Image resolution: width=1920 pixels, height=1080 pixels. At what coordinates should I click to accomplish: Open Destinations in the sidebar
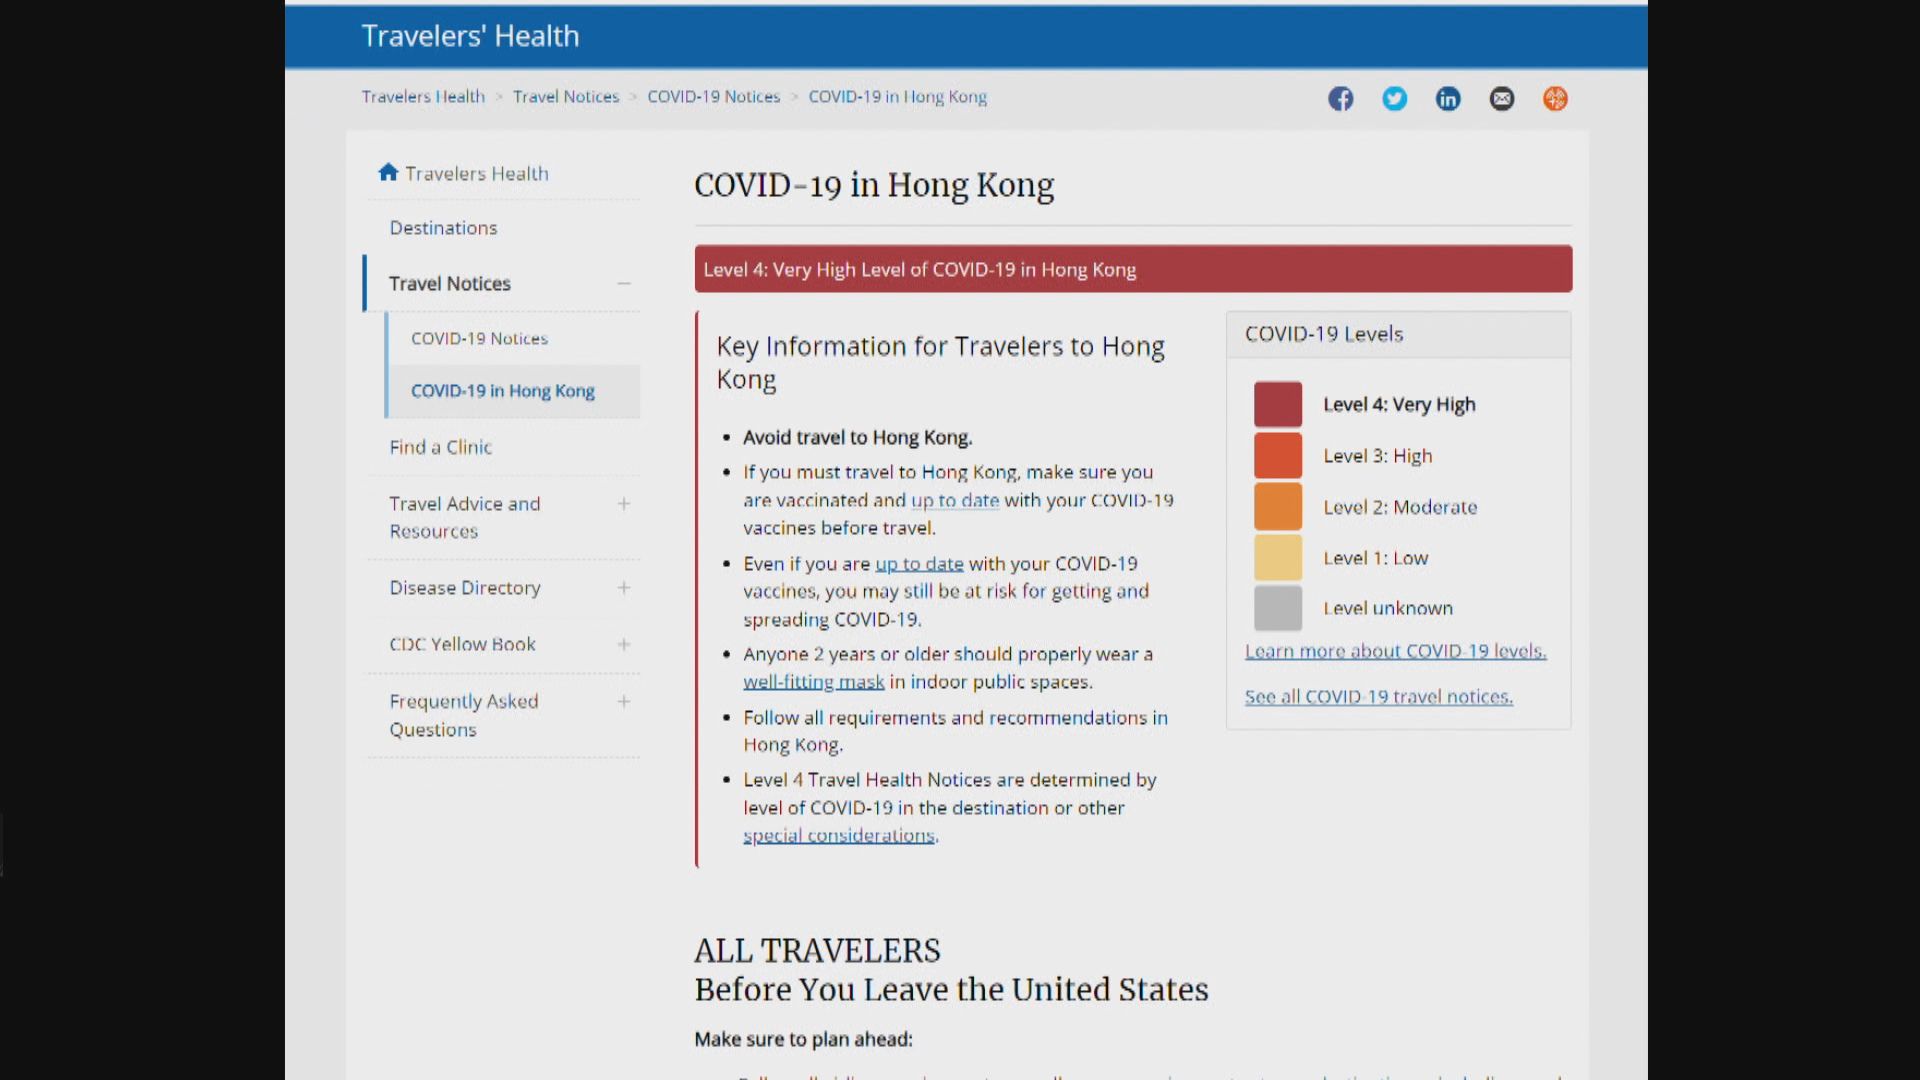point(443,228)
